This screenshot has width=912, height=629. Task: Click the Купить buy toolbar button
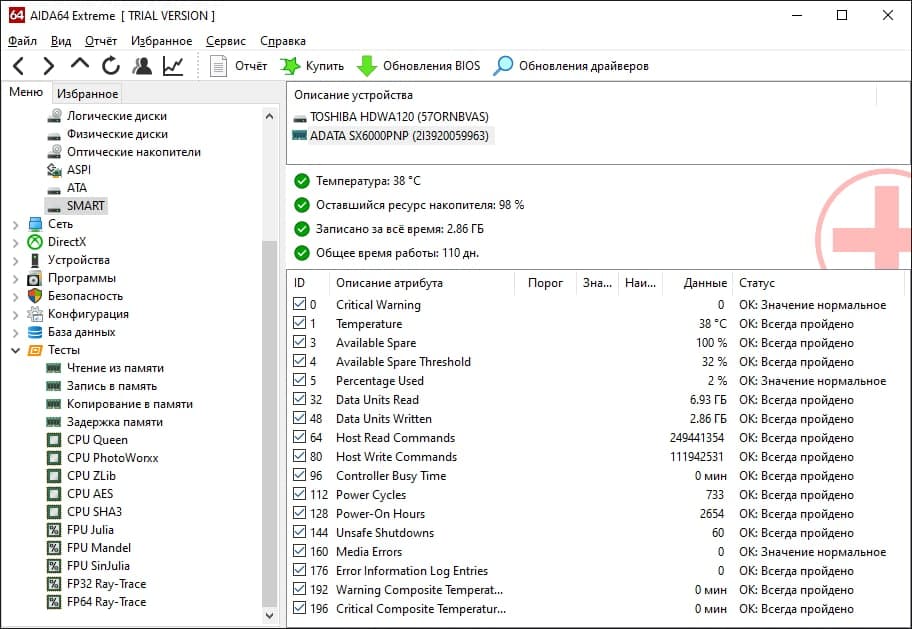[312, 66]
